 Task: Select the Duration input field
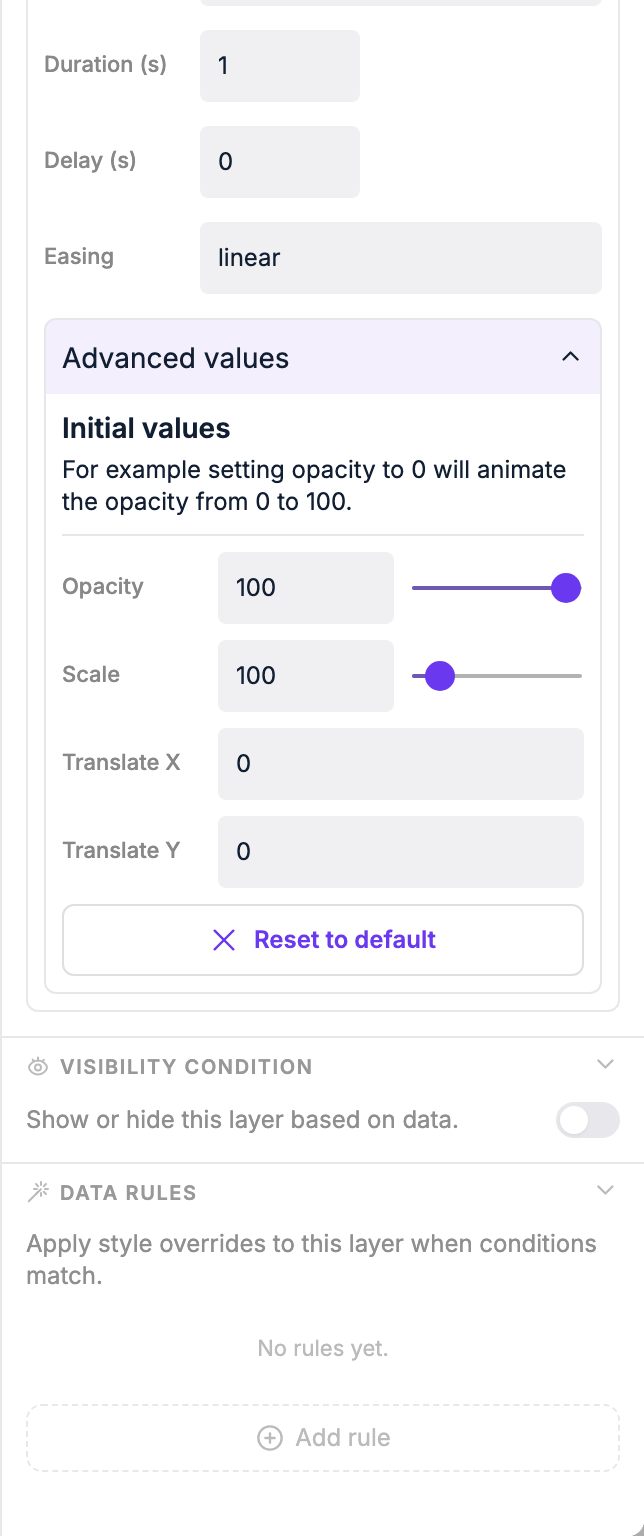point(279,66)
